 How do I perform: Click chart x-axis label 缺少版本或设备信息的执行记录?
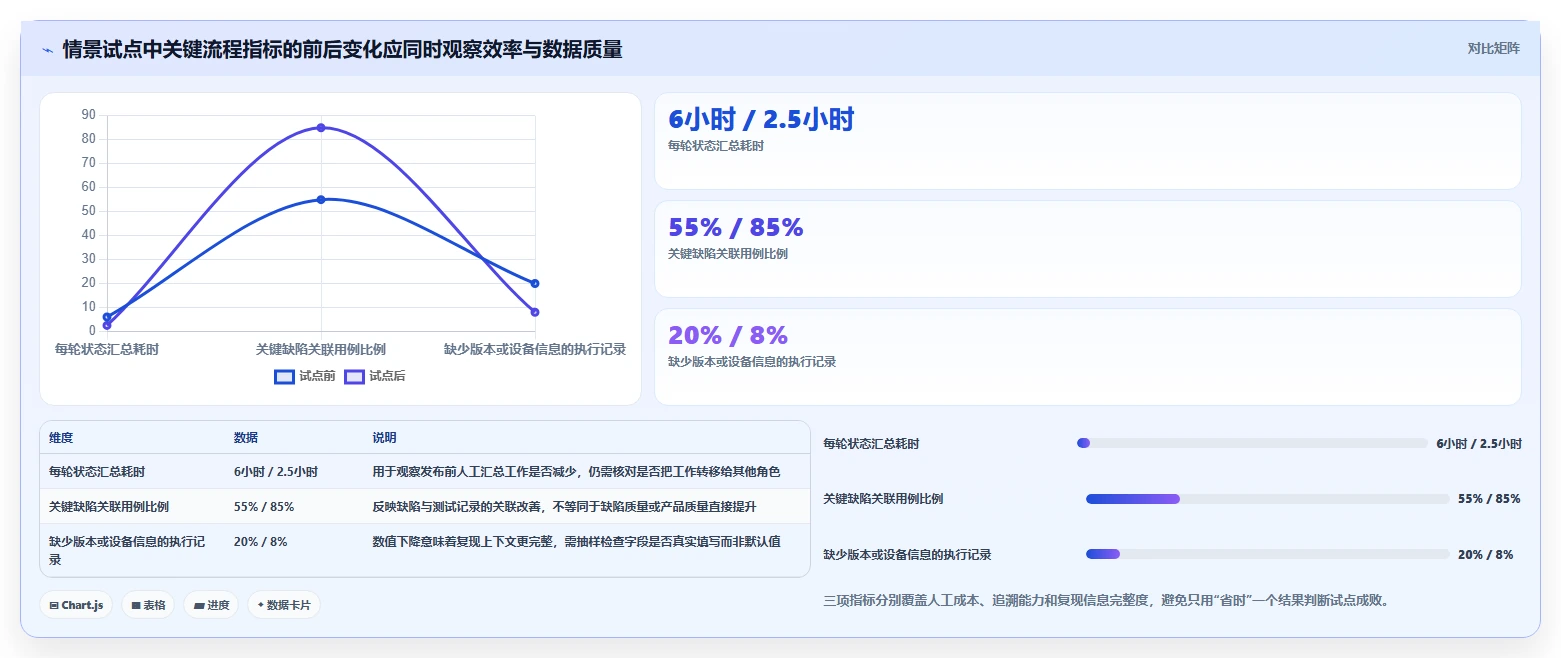click(535, 349)
